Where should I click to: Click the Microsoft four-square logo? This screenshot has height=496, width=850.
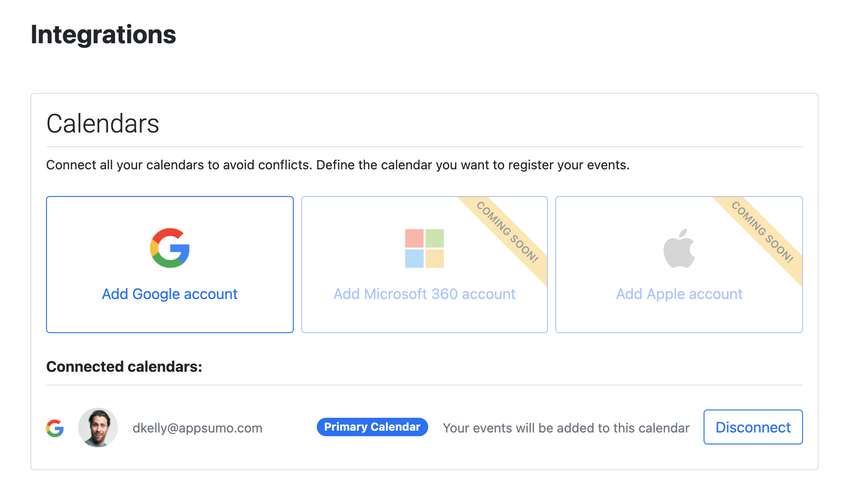coord(424,248)
